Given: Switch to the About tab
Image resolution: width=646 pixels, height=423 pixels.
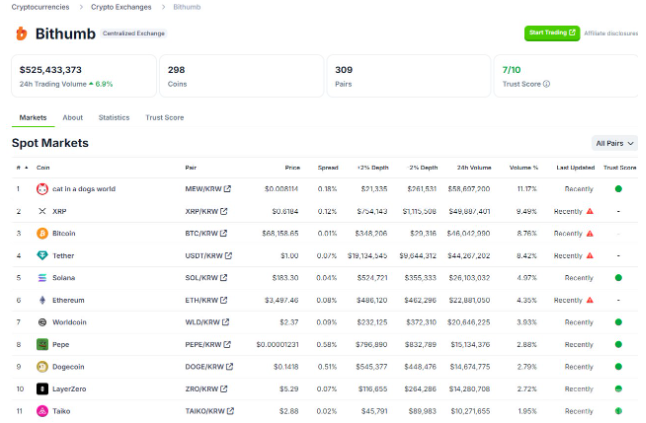Looking at the screenshot, I should pyautogui.click(x=73, y=118).
